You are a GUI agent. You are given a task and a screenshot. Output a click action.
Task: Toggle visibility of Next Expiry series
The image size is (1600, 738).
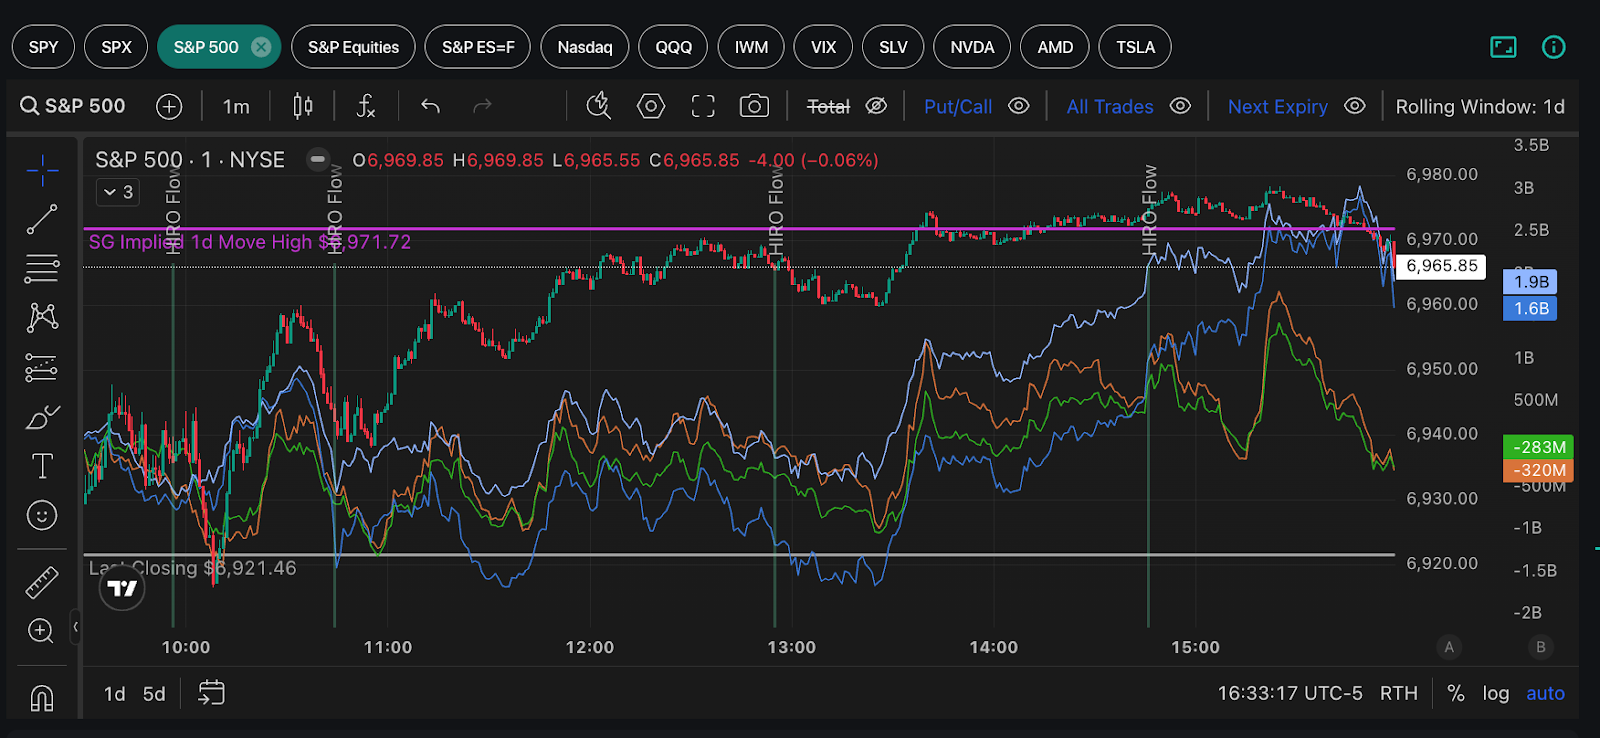point(1354,106)
